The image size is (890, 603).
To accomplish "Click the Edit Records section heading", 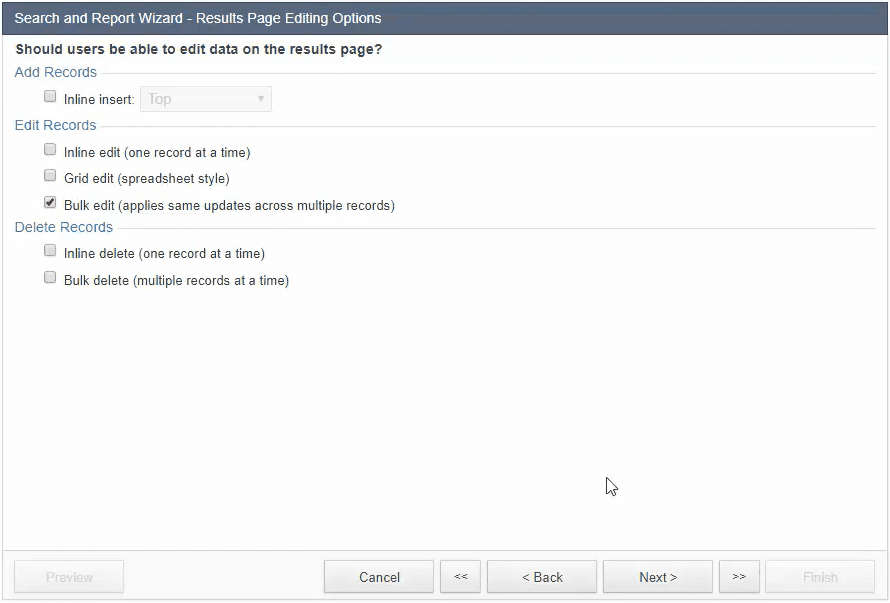I will point(56,125).
